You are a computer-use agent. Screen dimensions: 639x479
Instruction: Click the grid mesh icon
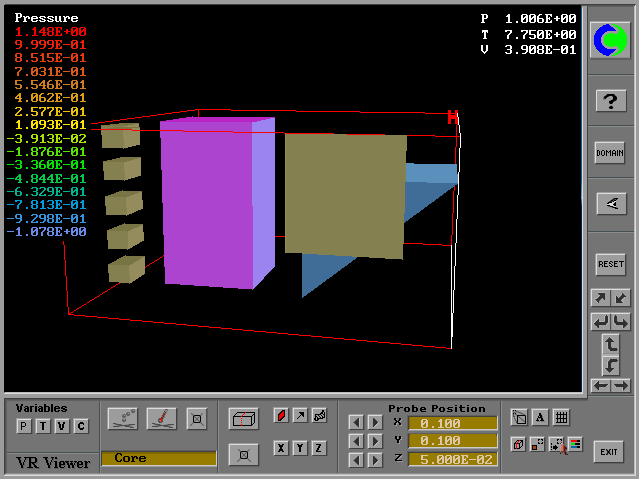pos(561,417)
